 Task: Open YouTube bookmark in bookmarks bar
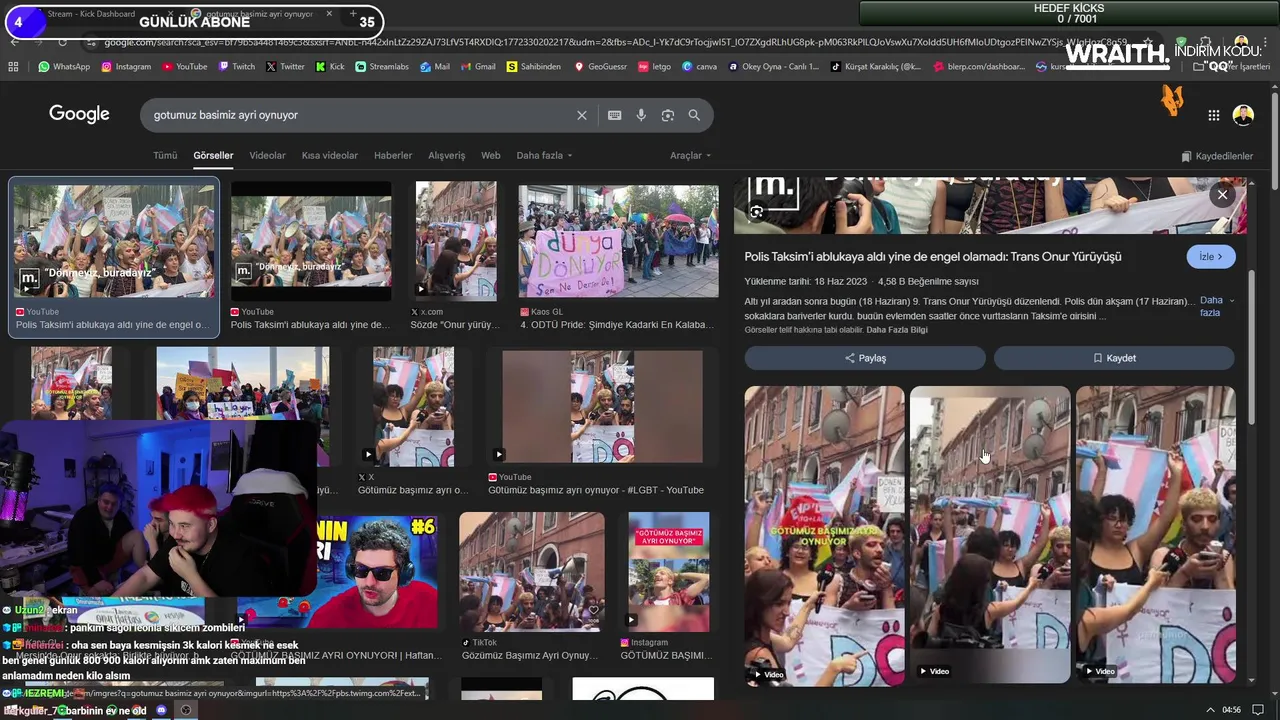[x=184, y=67]
